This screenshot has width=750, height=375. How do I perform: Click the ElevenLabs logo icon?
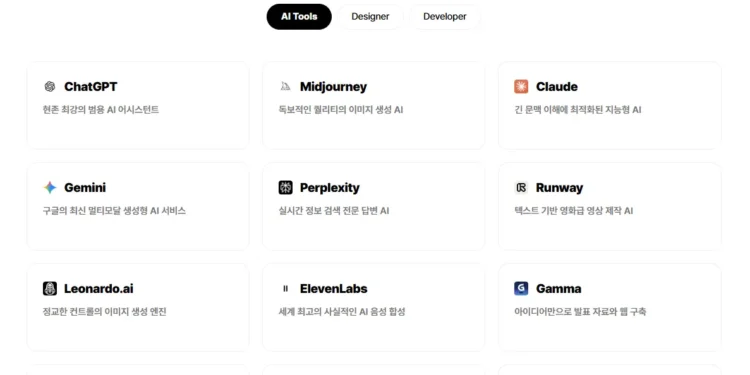(x=286, y=288)
